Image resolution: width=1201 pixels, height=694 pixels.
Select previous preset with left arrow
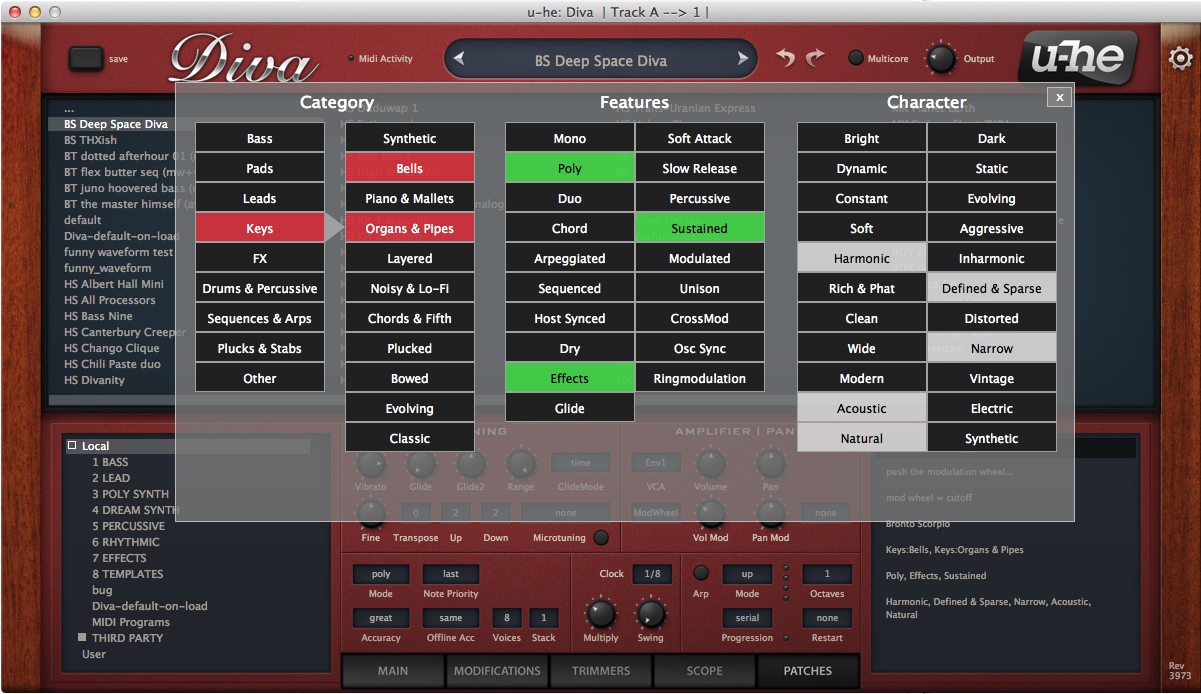[x=459, y=59]
